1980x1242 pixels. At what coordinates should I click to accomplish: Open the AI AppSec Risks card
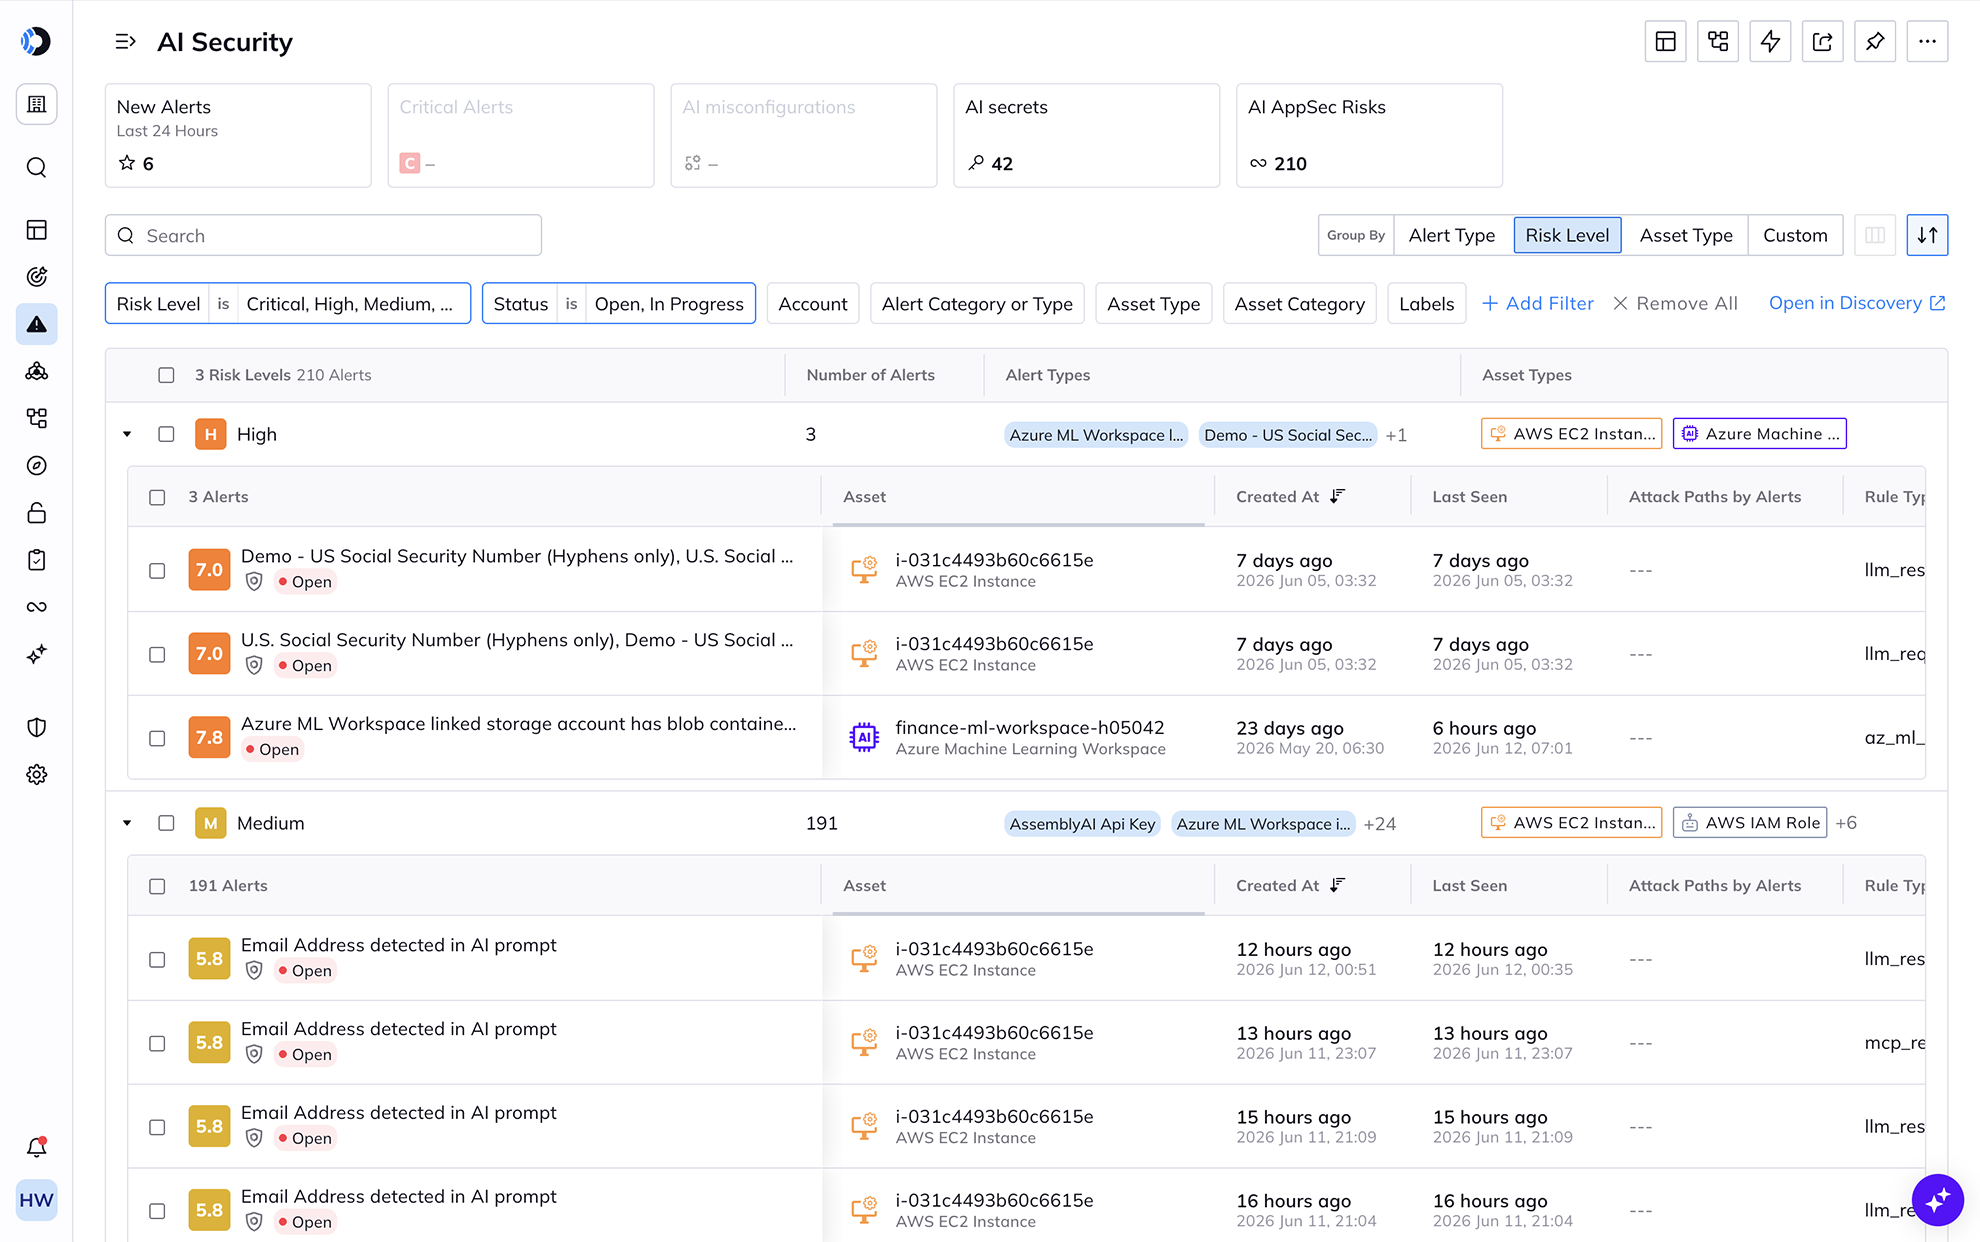[1369, 135]
